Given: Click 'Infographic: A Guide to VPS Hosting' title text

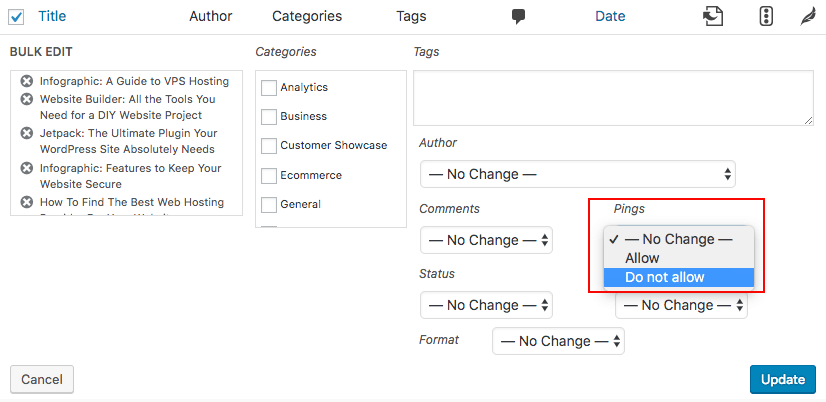Looking at the screenshot, I should coord(134,81).
